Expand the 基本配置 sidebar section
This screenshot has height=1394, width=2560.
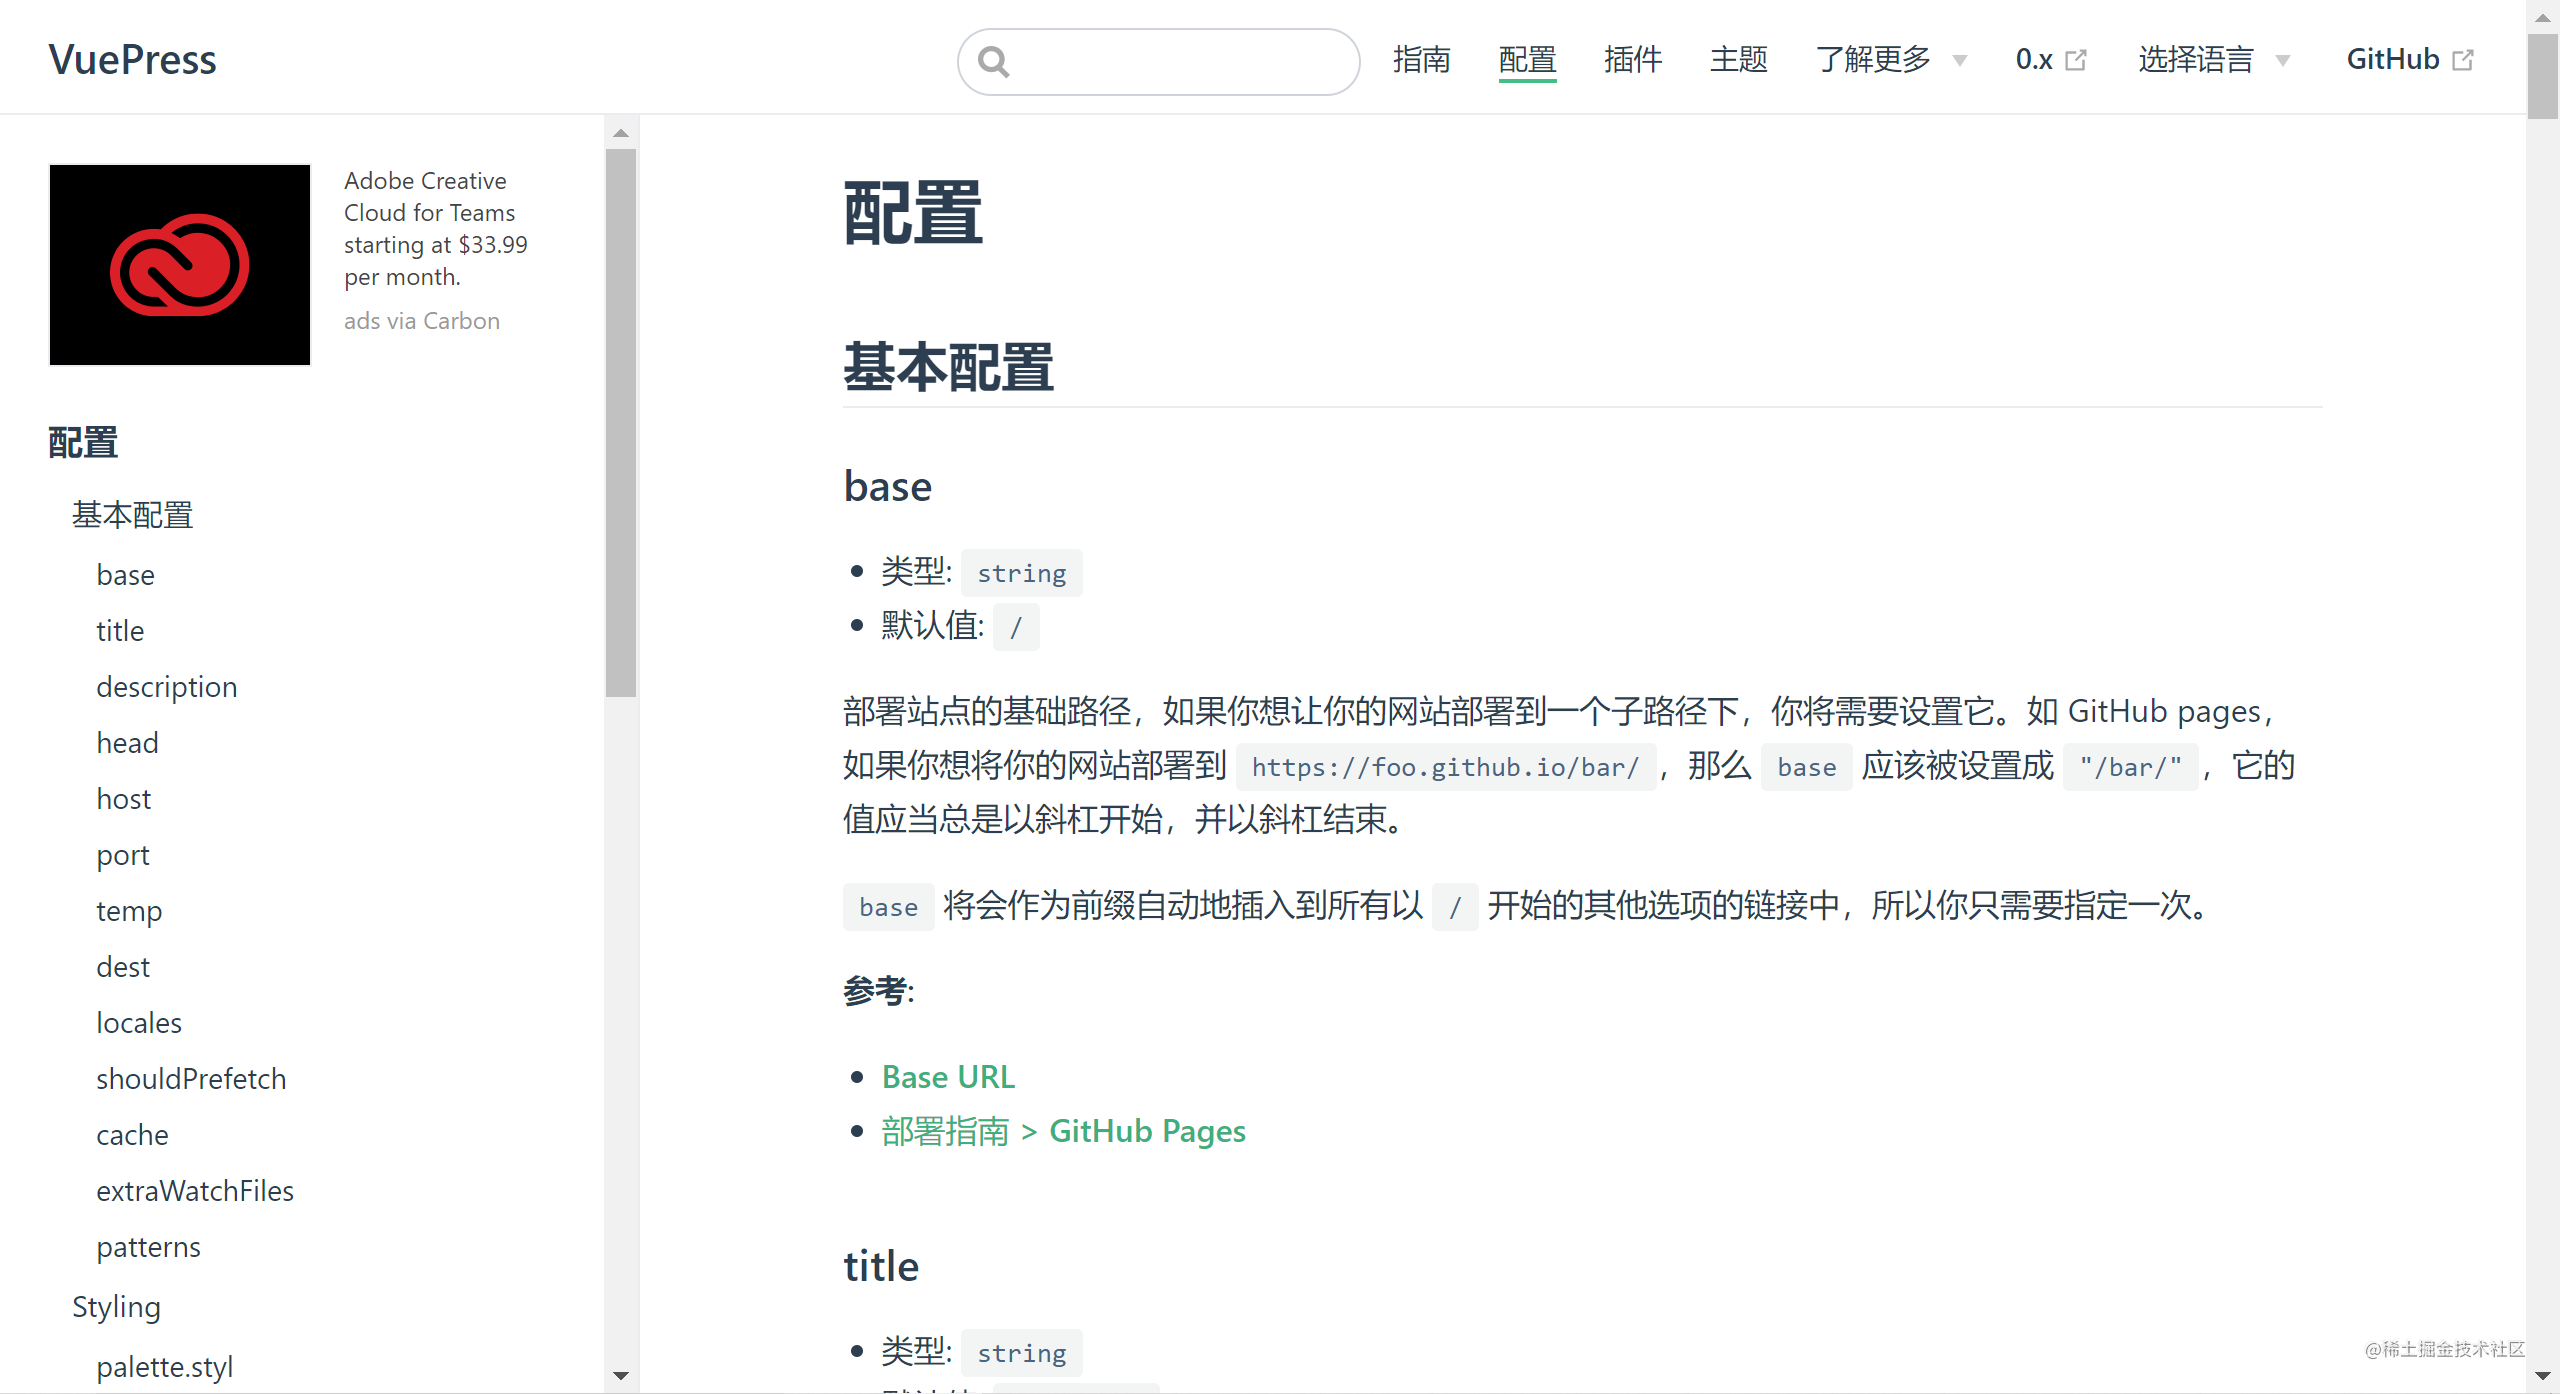pyautogui.click(x=134, y=515)
